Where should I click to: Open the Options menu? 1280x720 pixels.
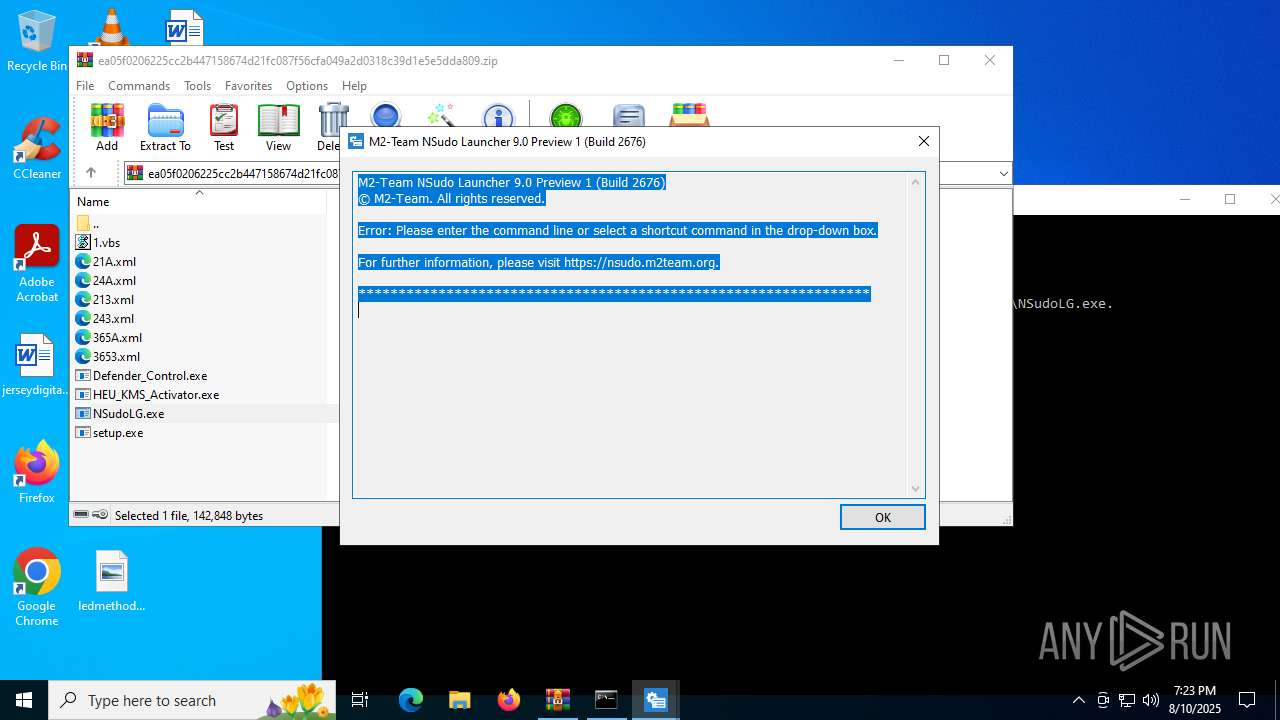tap(307, 86)
